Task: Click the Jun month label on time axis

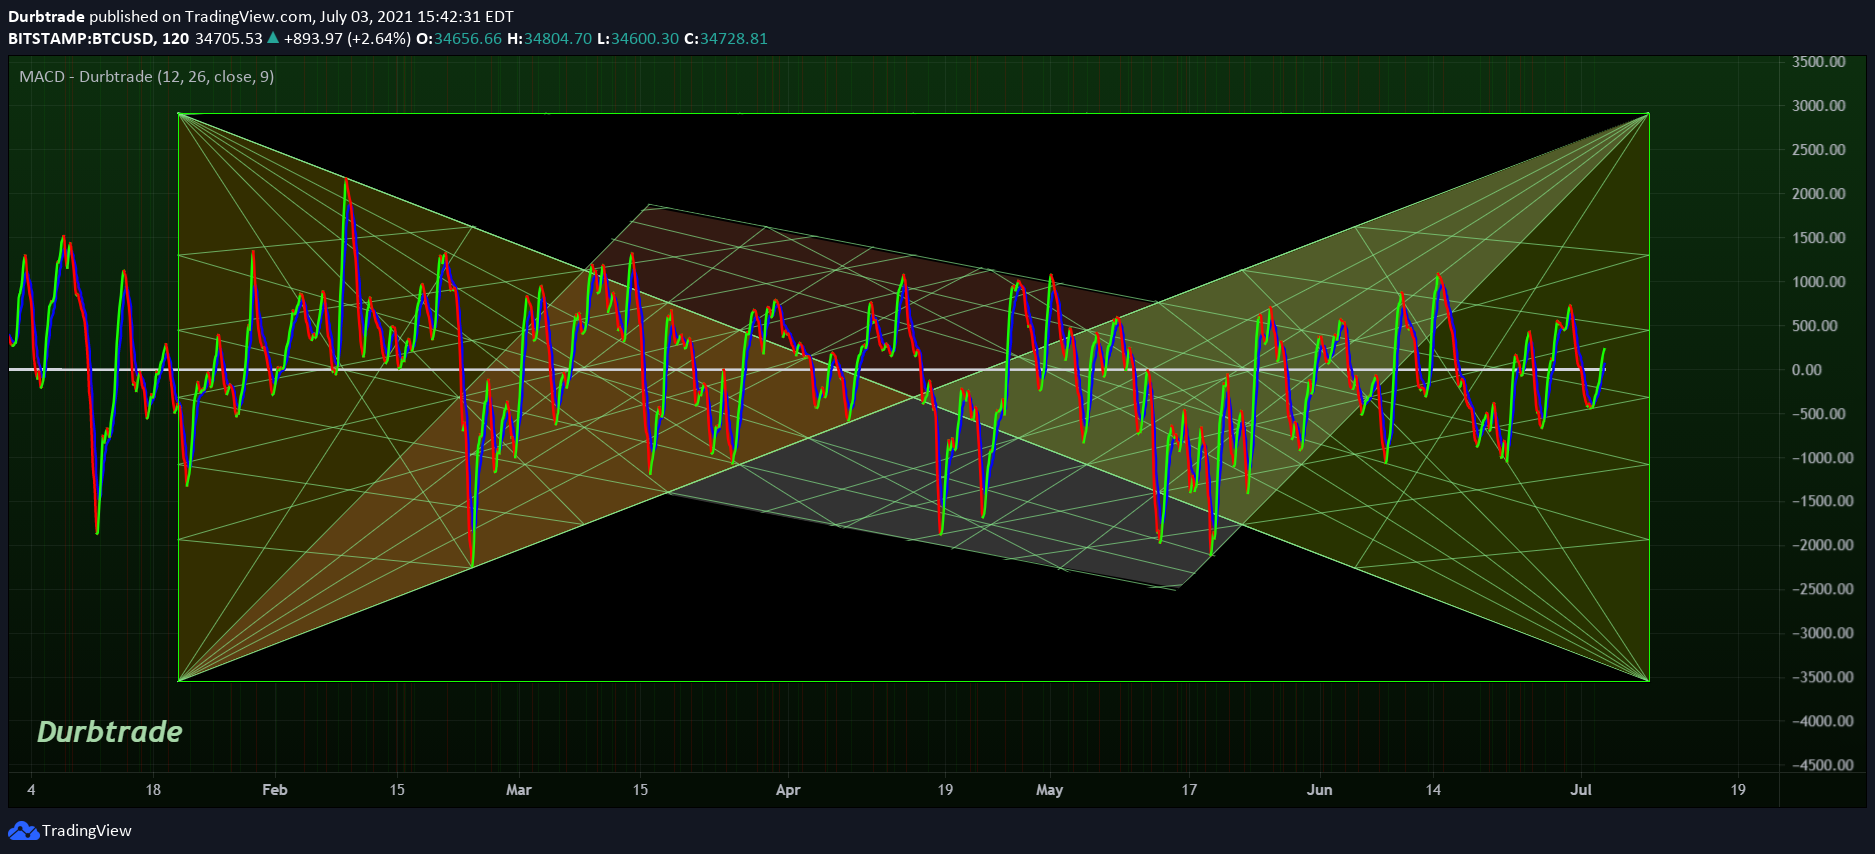Action: point(1320,790)
